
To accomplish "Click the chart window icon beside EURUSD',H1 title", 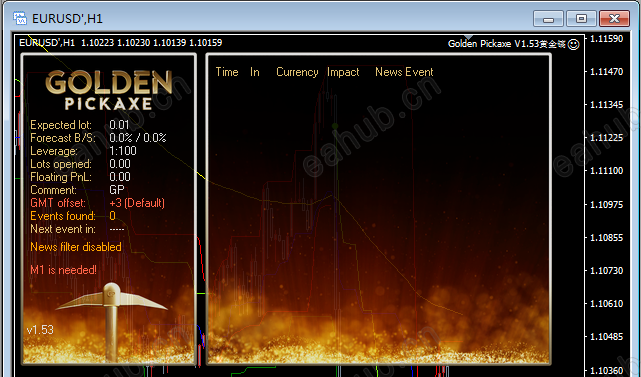I will pos(20,18).
